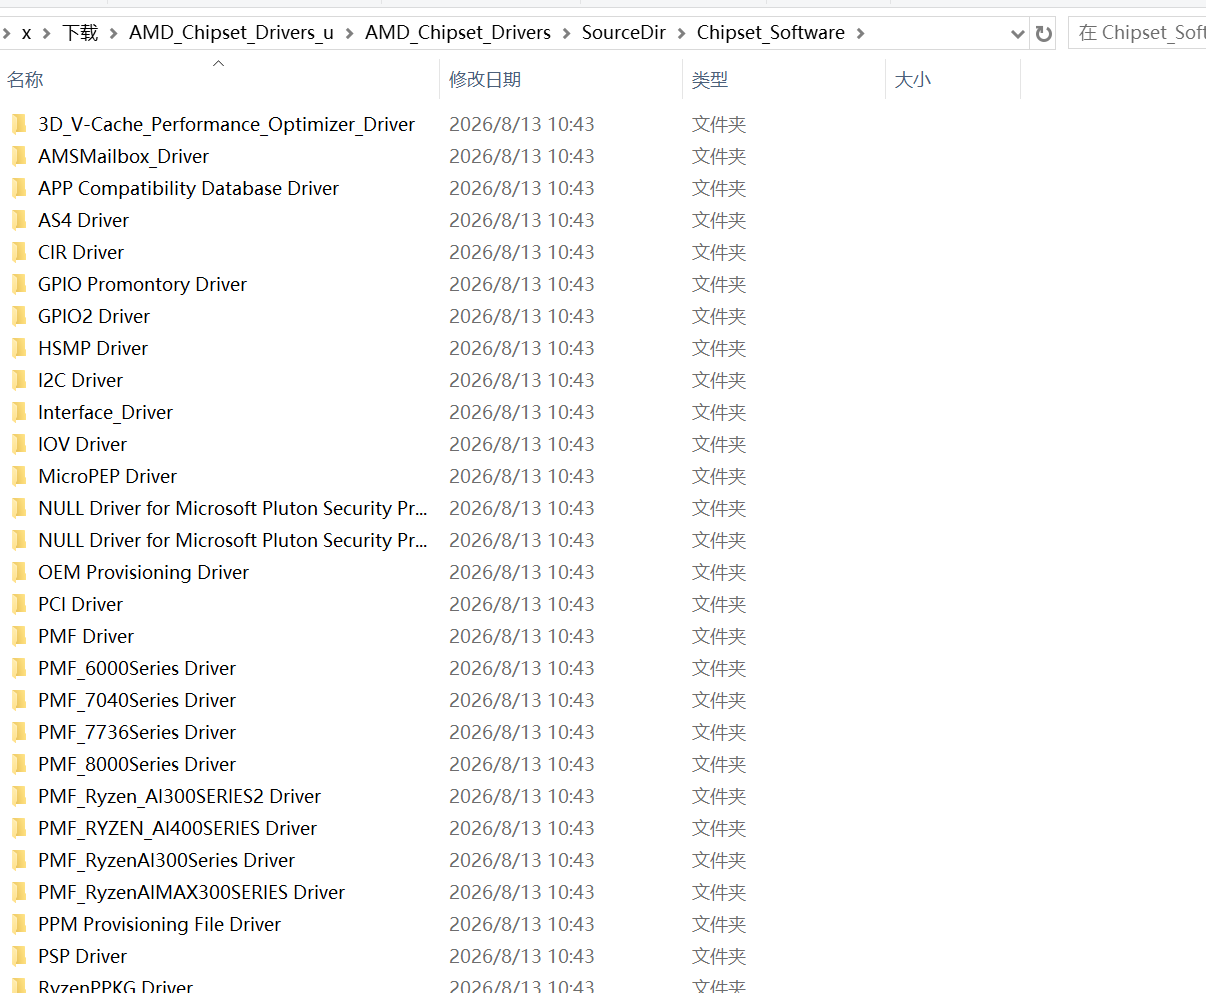Click the PCI Driver folder name

click(x=80, y=604)
